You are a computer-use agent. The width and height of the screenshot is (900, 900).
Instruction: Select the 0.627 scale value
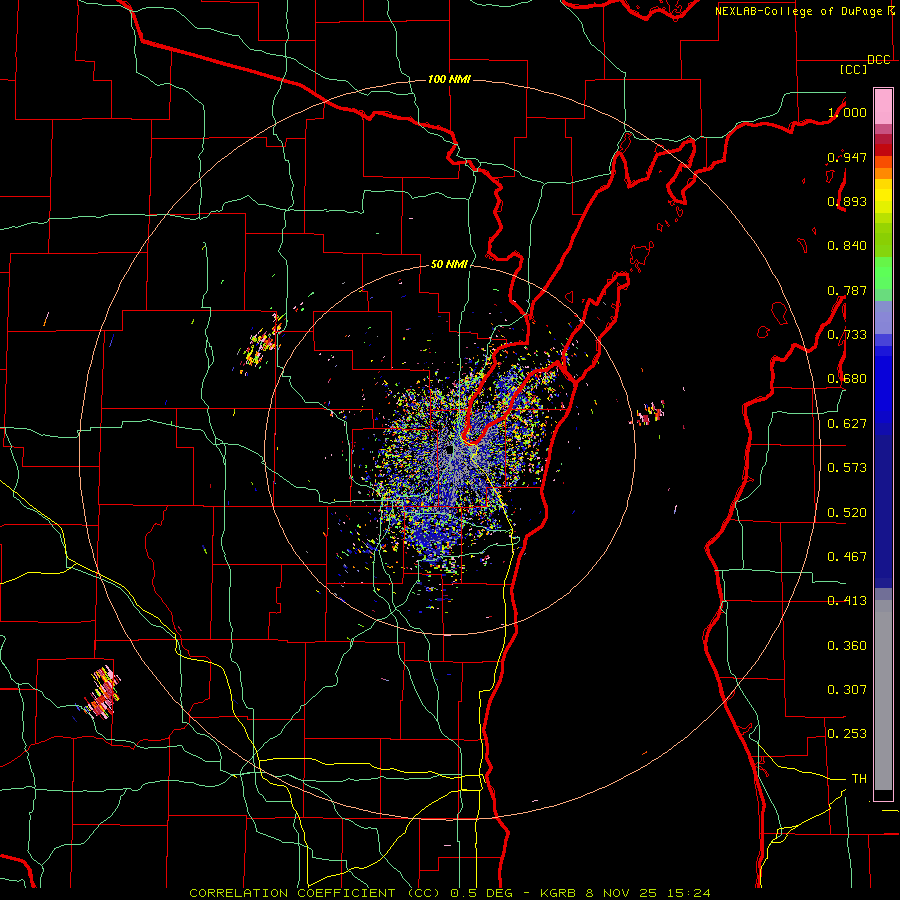tap(847, 424)
